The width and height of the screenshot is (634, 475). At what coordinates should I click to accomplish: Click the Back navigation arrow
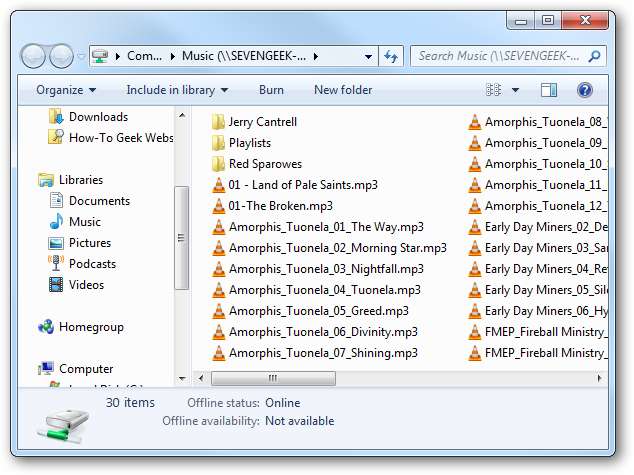(x=34, y=56)
